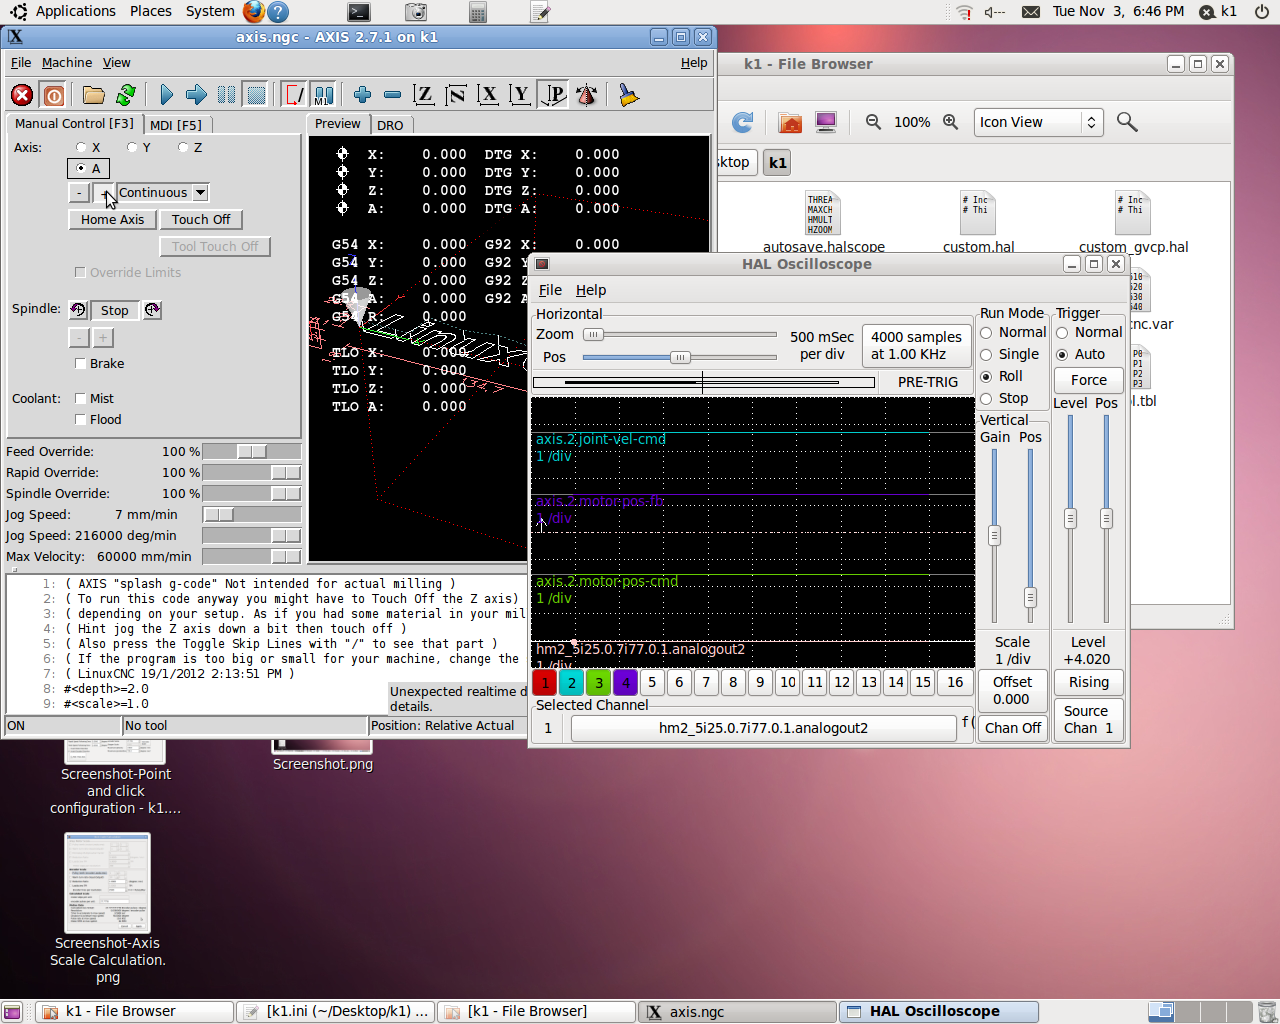Screen dimensions: 1280x1024
Task: Select the X axis radio button
Action: click(x=81, y=147)
